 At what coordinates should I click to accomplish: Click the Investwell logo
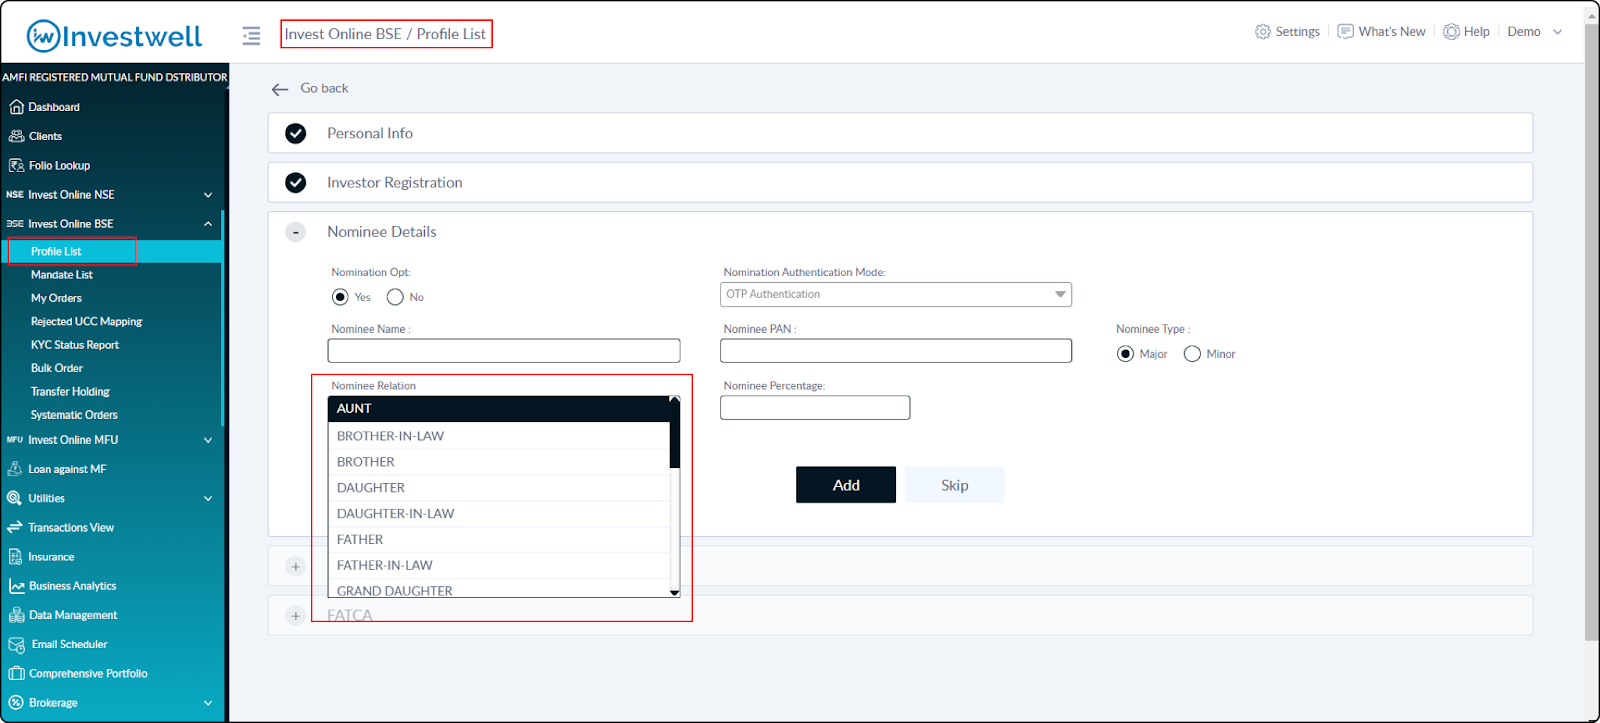[114, 36]
